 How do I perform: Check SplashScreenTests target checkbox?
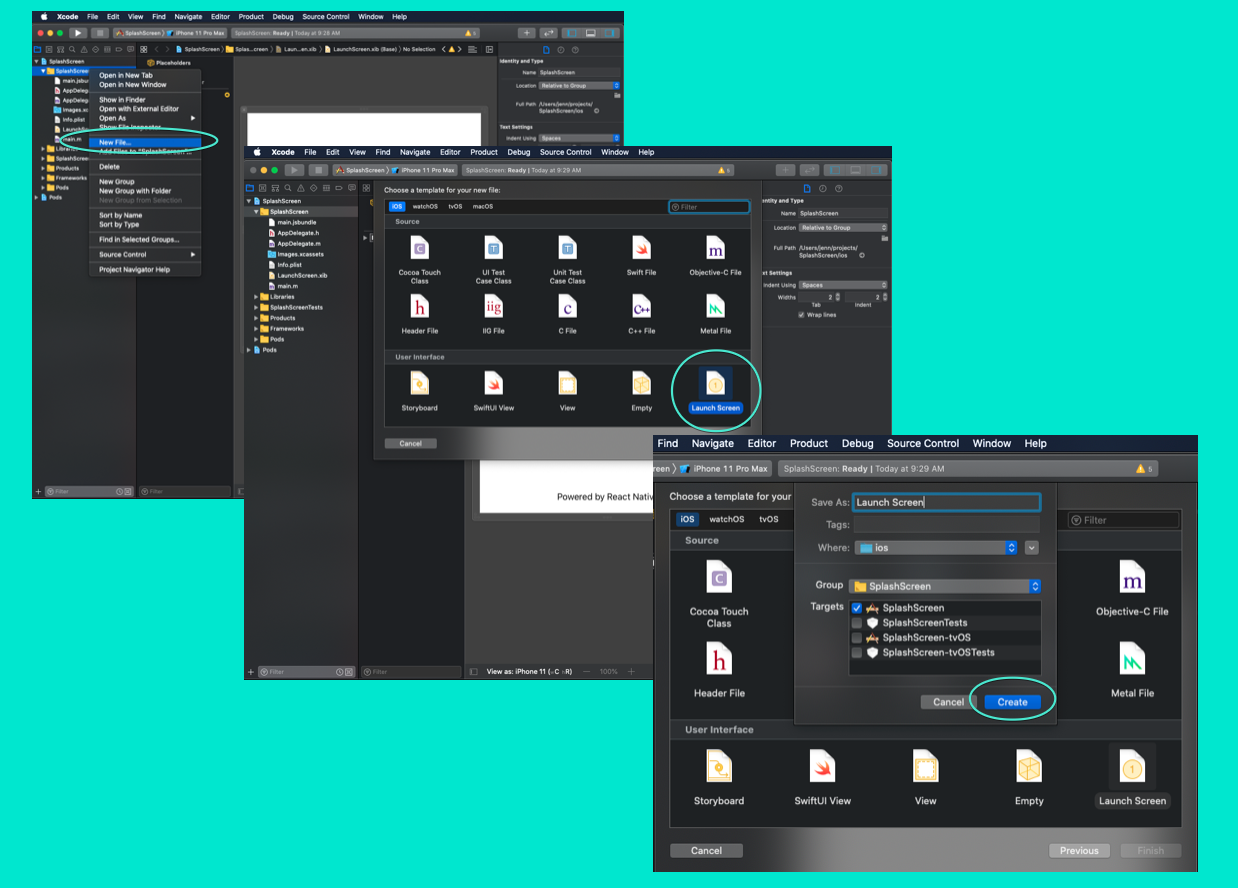[x=856, y=623]
